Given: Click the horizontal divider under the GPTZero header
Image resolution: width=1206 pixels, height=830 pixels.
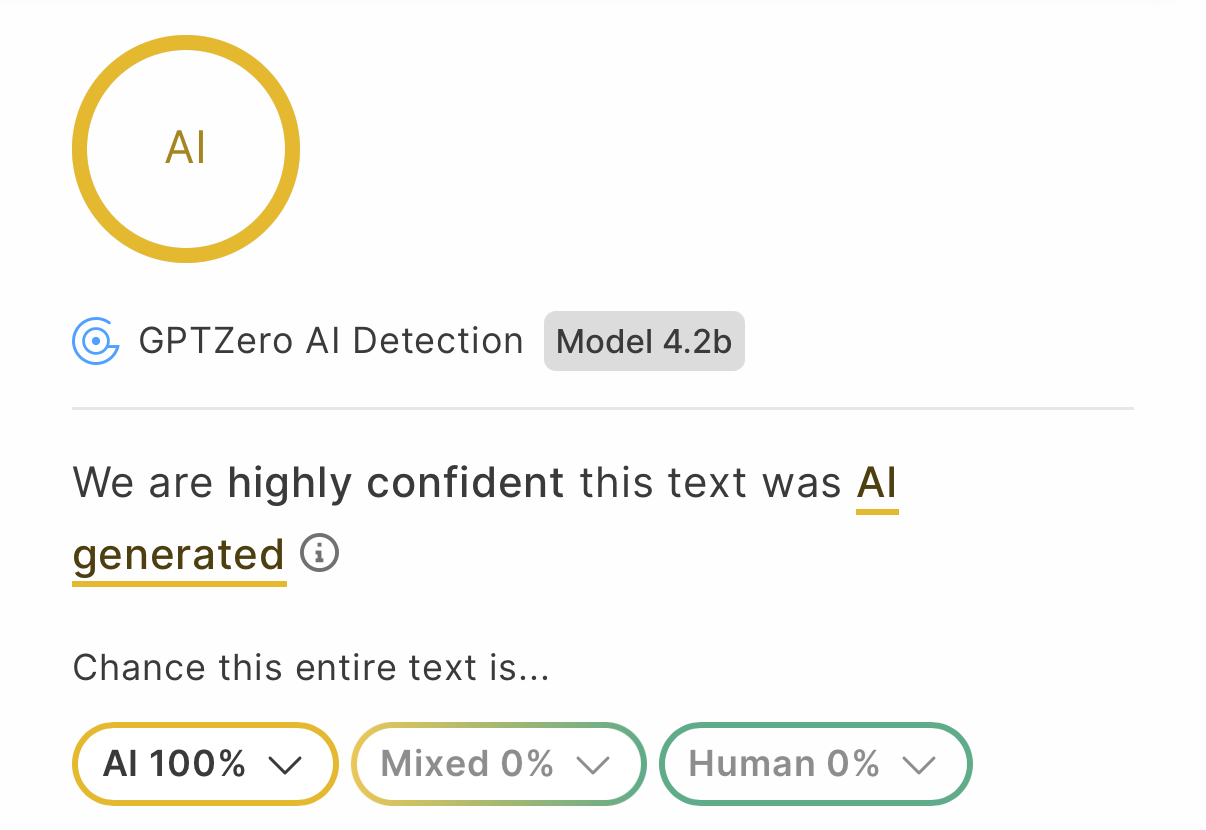Looking at the screenshot, I should click(x=602, y=409).
